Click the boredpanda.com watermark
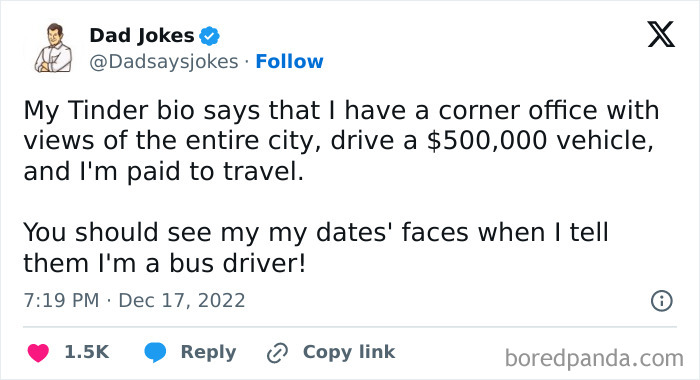Screen dimensions: 700x380 coord(594,358)
